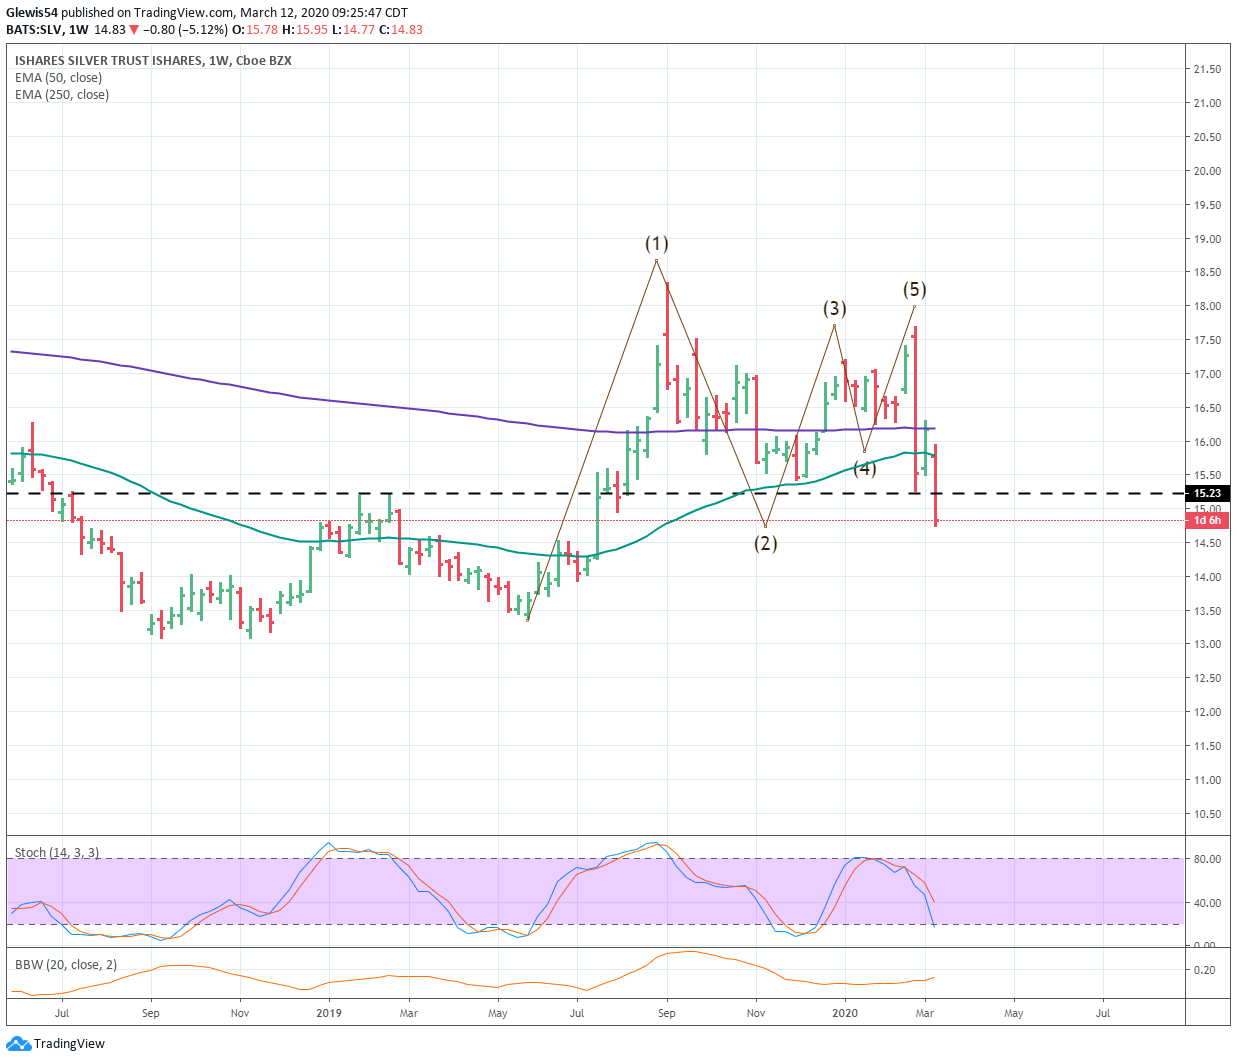Click the 13.00 price axis value
This screenshot has width=1237, height=1062.
pyautogui.click(x=1207, y=644)
